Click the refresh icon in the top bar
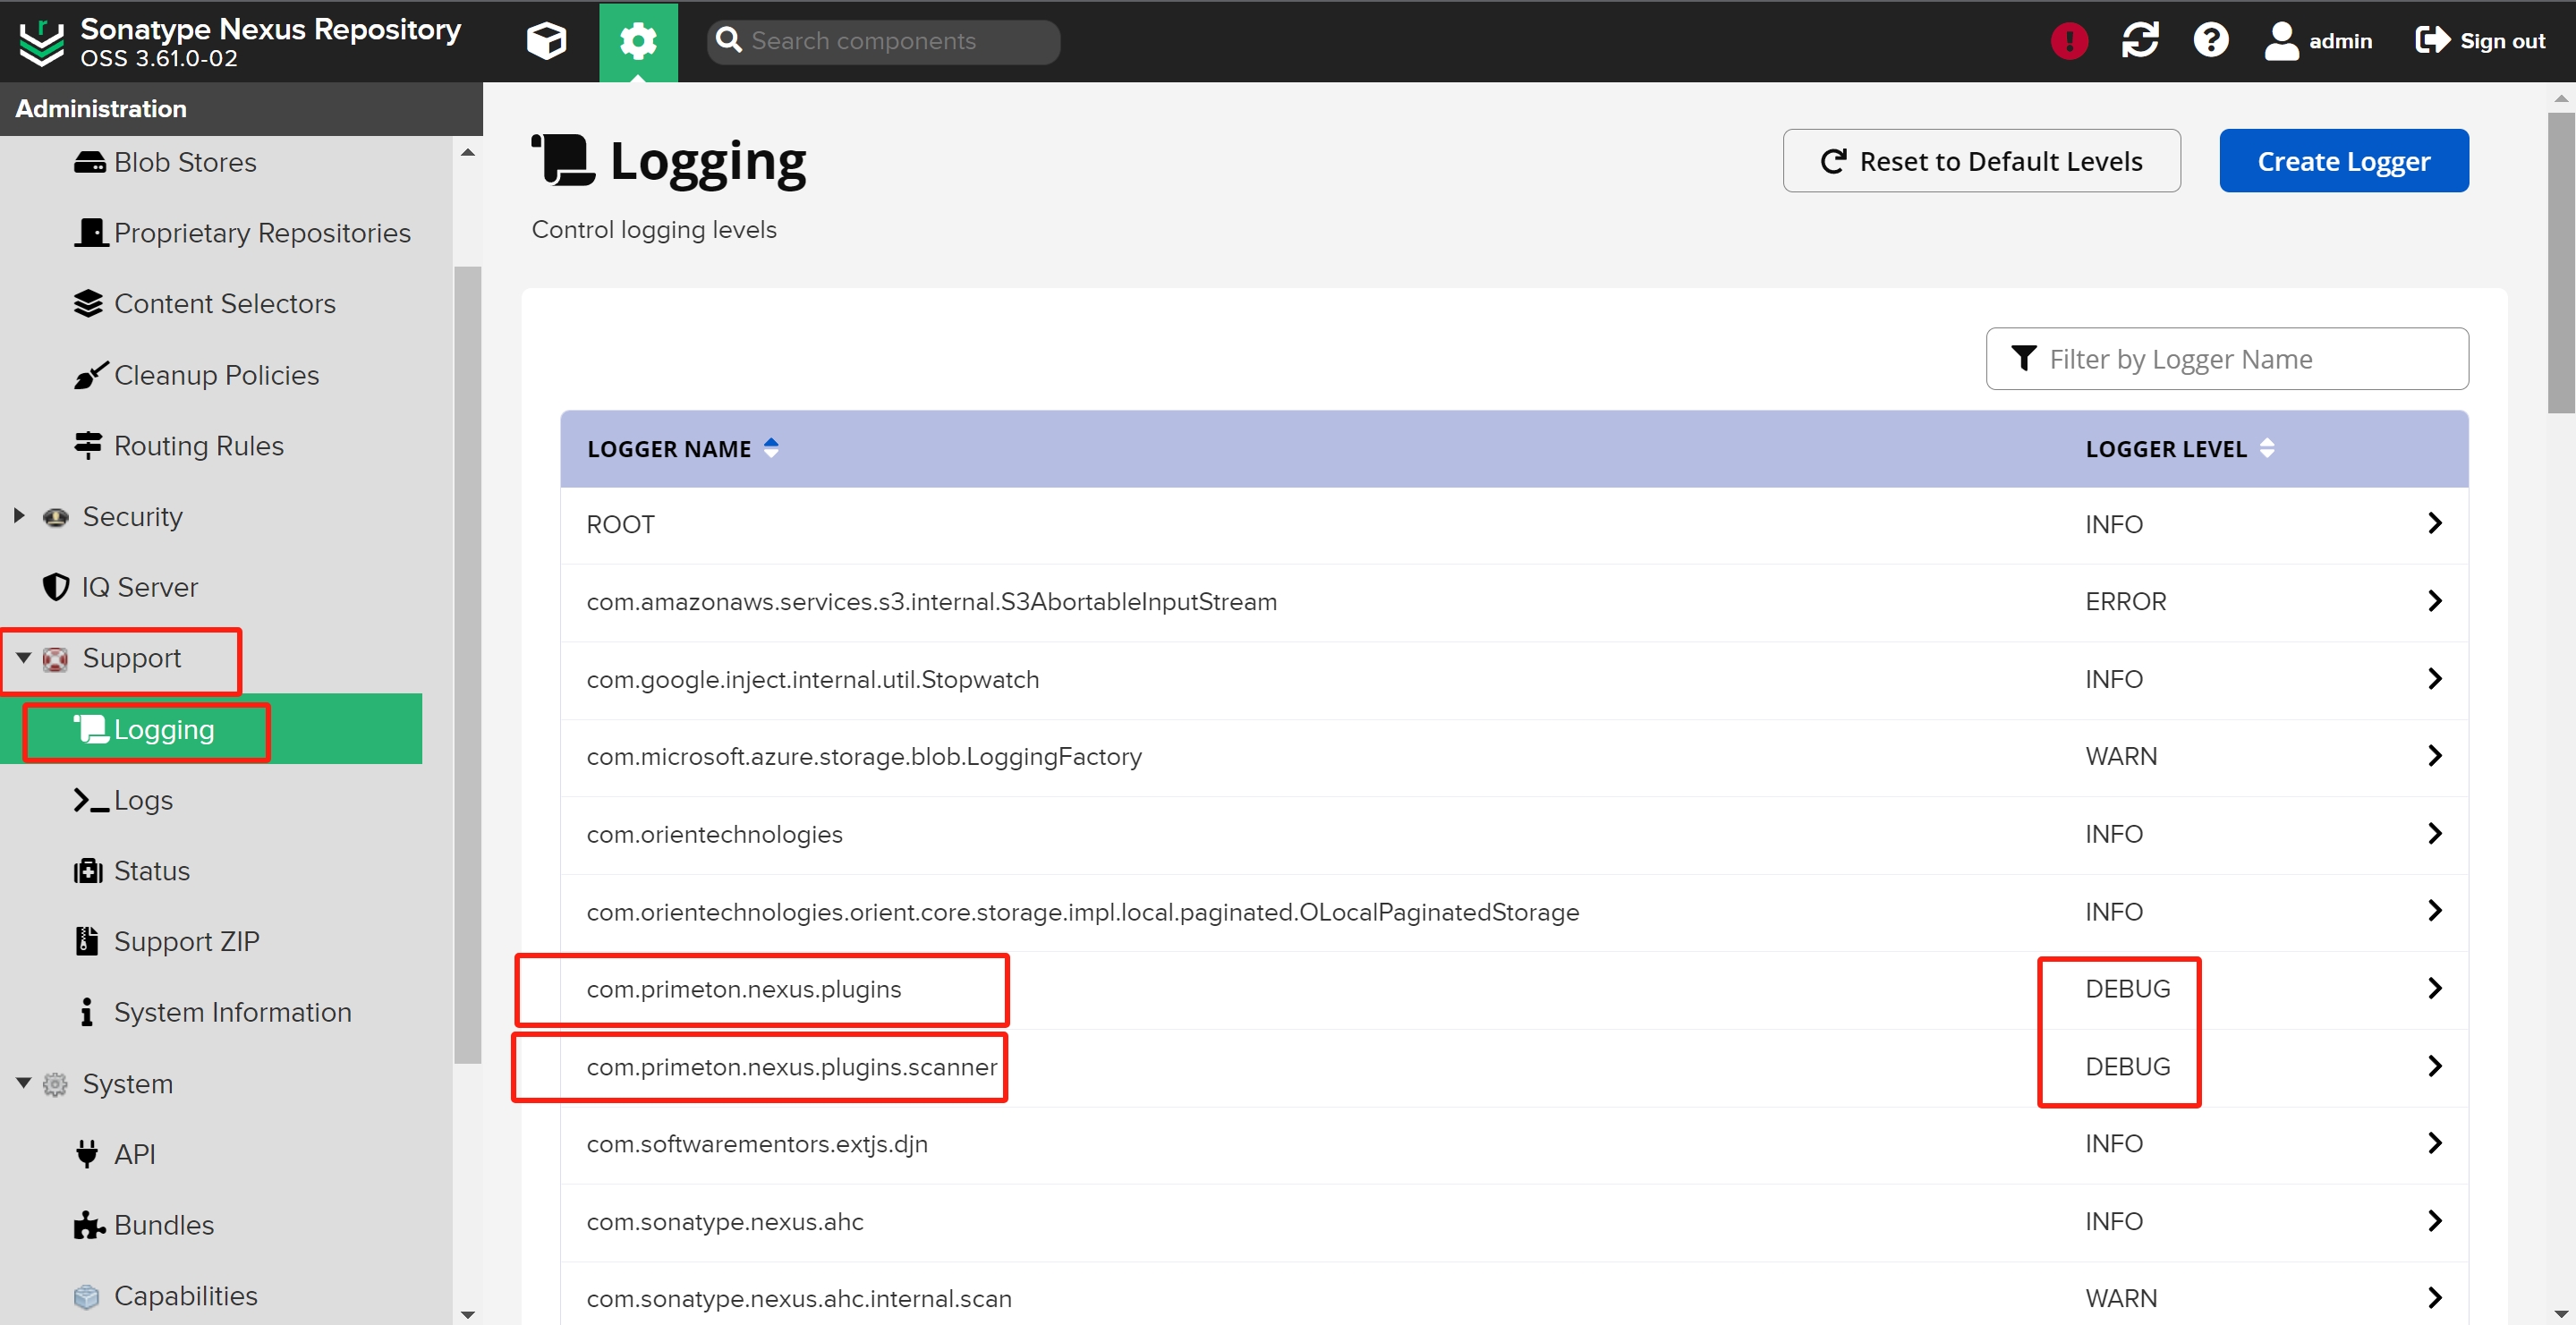Image resolution: width=2576 pixels, height=1325 pixels. tap(2140, 40)
